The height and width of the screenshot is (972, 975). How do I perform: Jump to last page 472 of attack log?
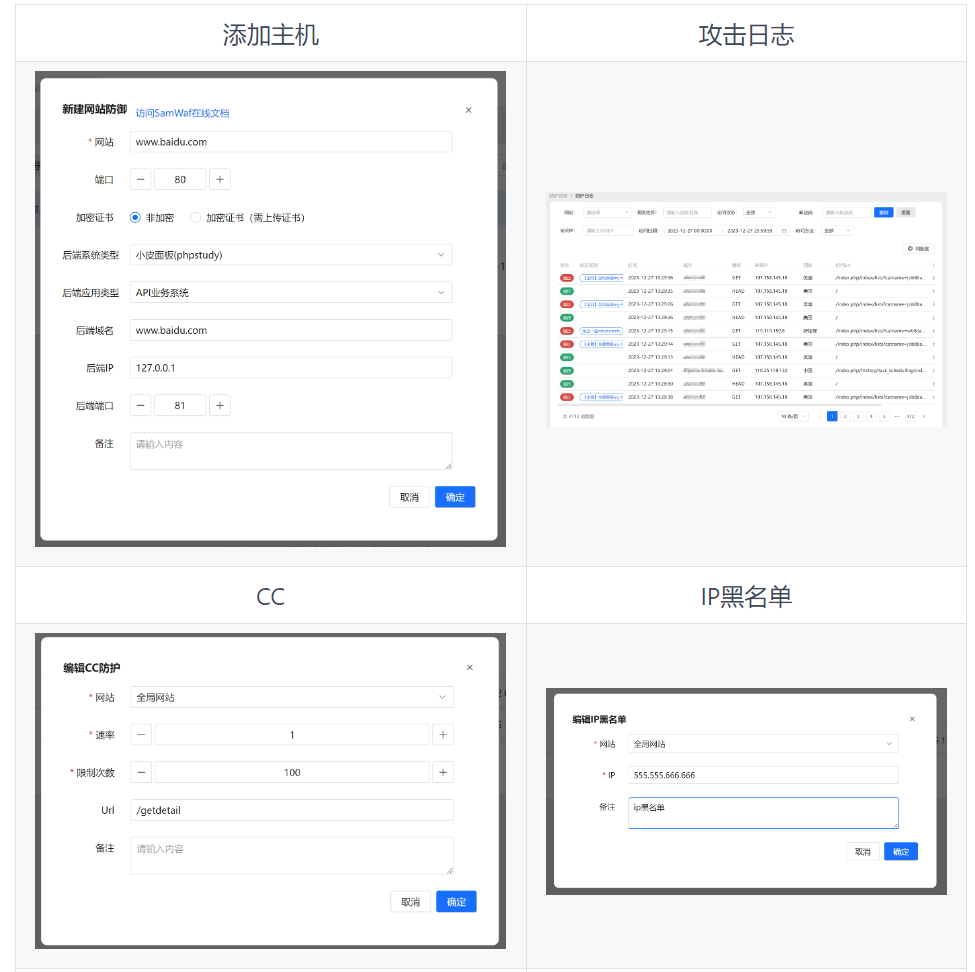[910, 416]
